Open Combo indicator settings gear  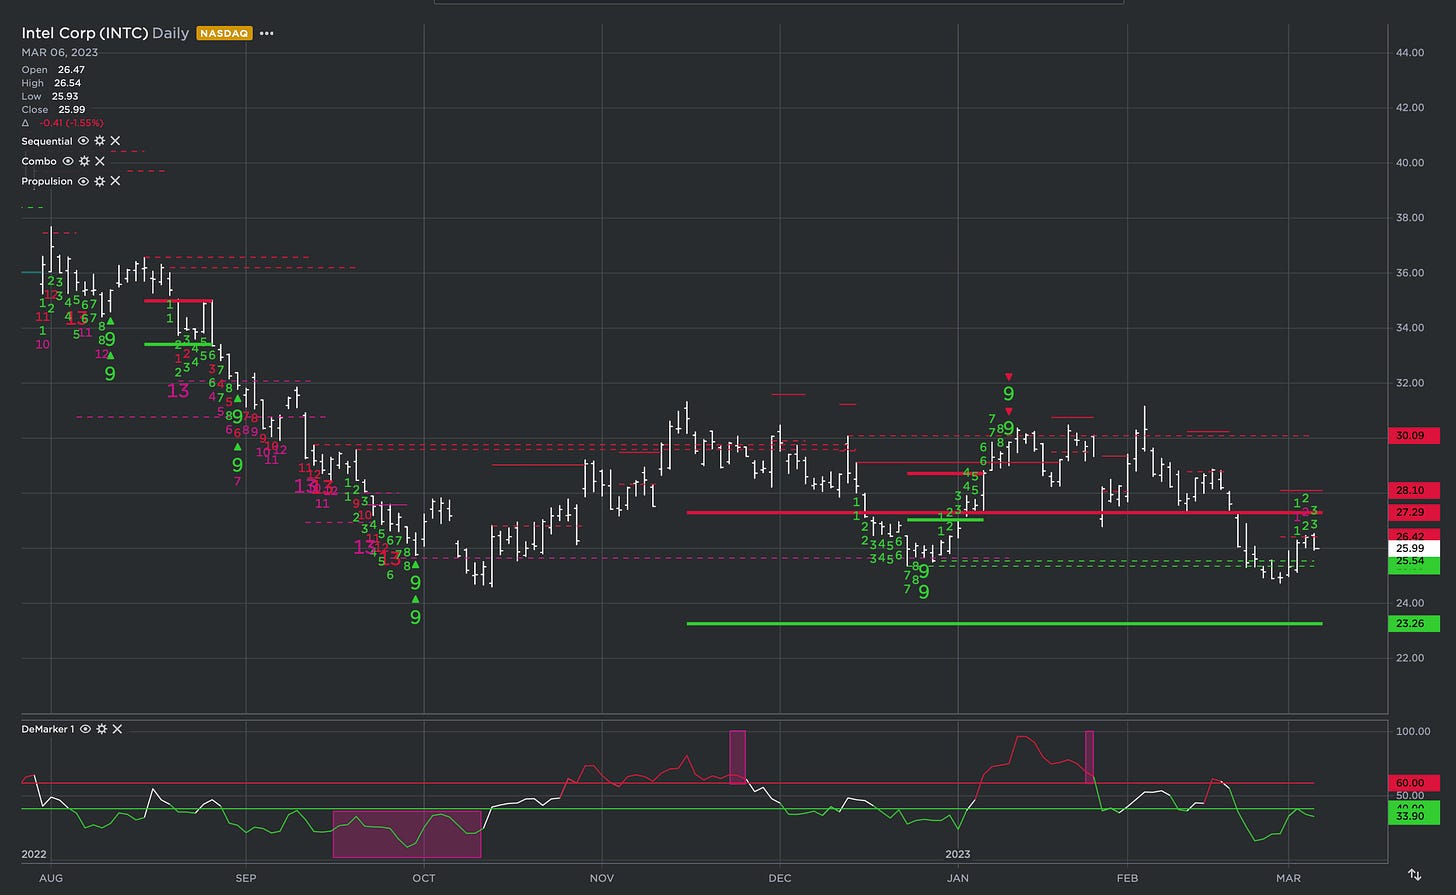point(84,161)
